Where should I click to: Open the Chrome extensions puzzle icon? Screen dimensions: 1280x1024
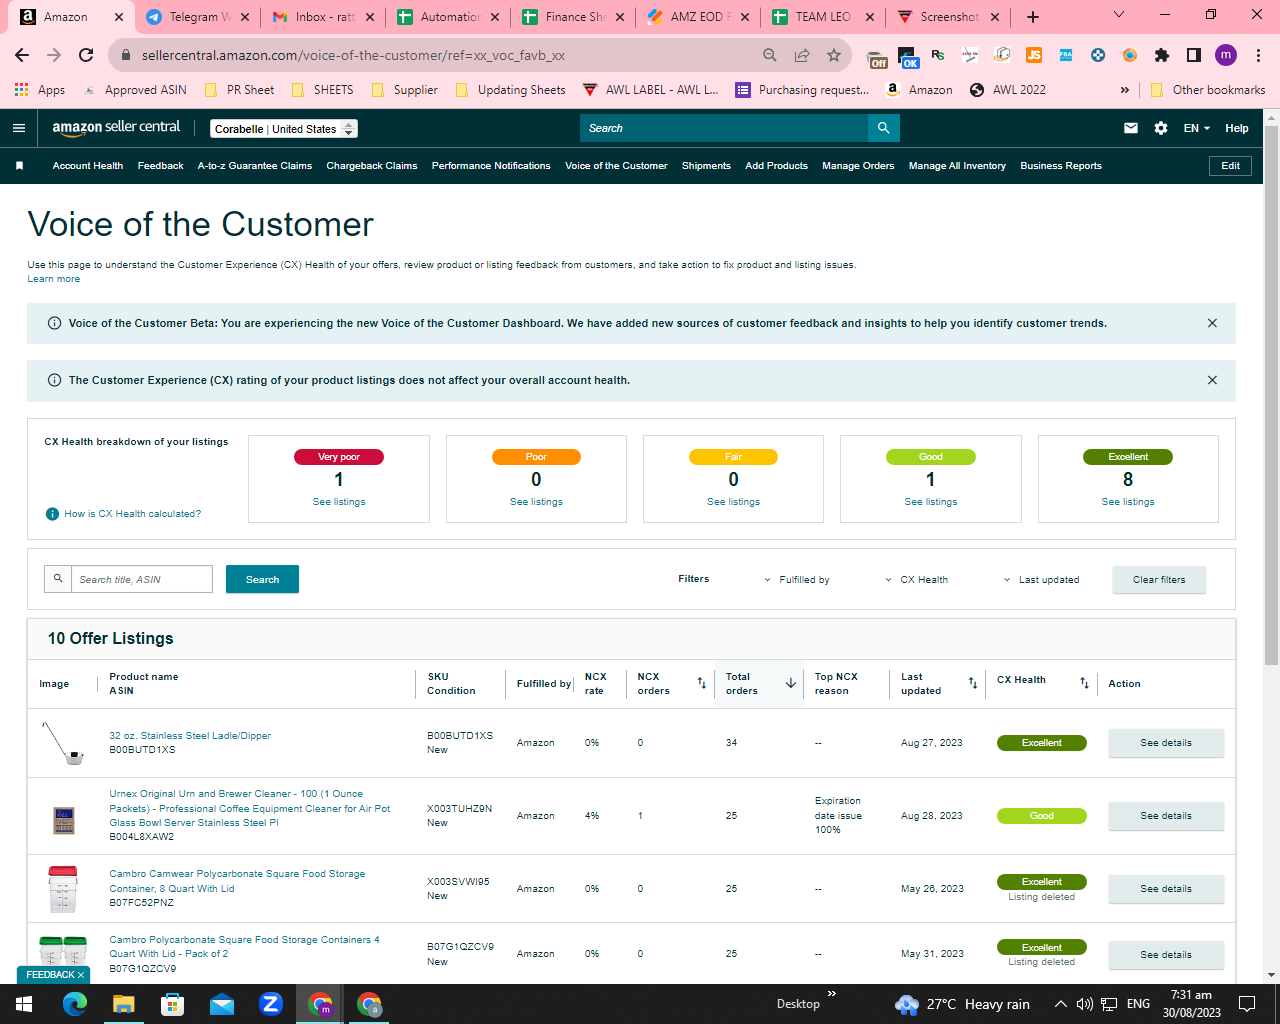click(x=1162, y=55)
